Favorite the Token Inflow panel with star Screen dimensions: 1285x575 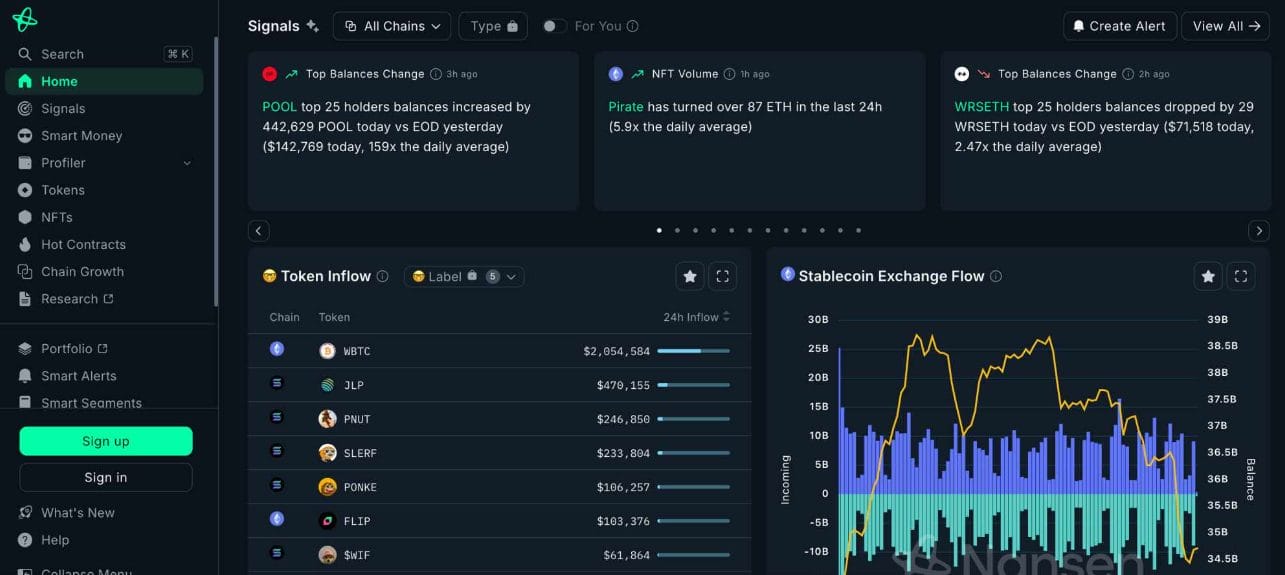click(689, 276)
